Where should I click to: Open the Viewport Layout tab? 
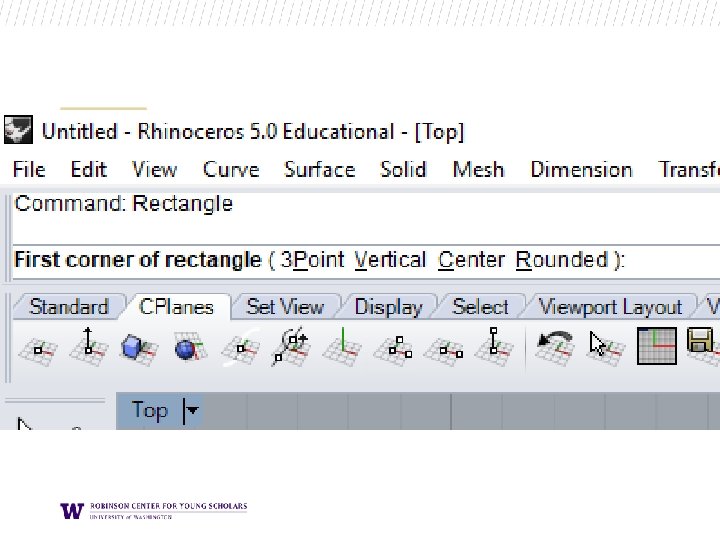[610, 307]
